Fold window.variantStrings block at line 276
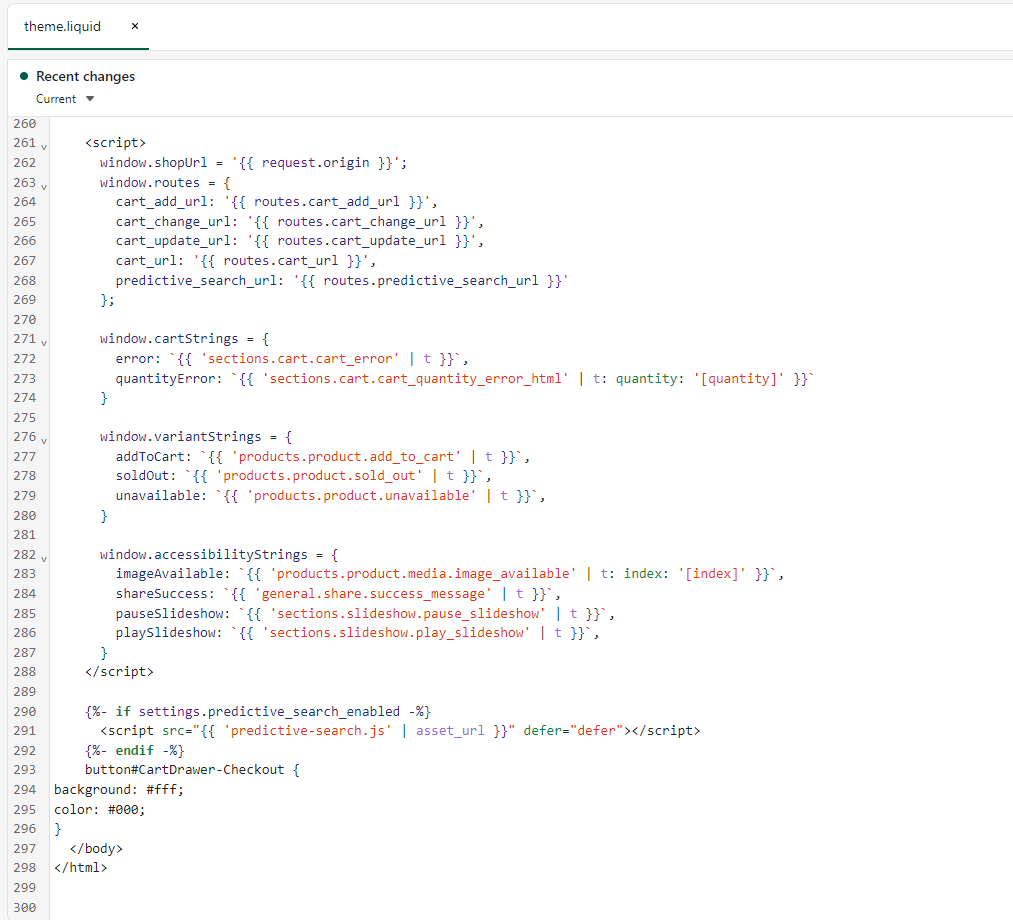Image resolution: width=1013 pixels, height=920 pixels. tap(44, 440)
